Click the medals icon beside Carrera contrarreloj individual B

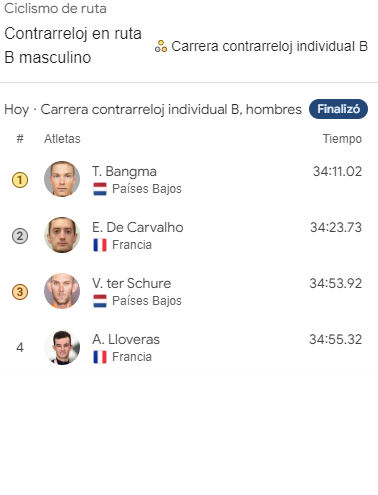tap(161, 46)
